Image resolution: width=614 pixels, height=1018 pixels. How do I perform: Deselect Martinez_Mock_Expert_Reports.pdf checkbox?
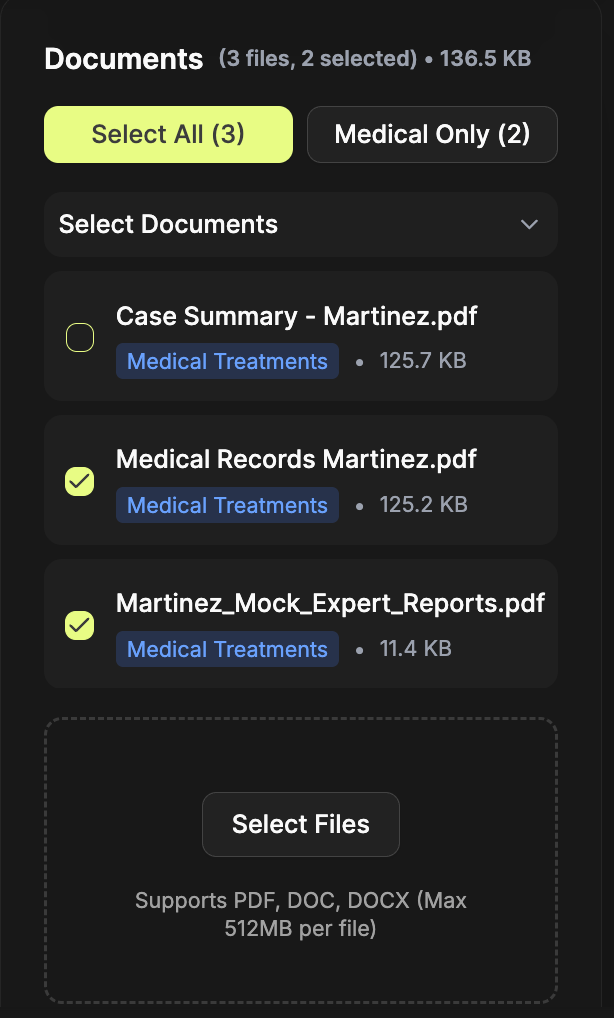(x=80, y=625)
